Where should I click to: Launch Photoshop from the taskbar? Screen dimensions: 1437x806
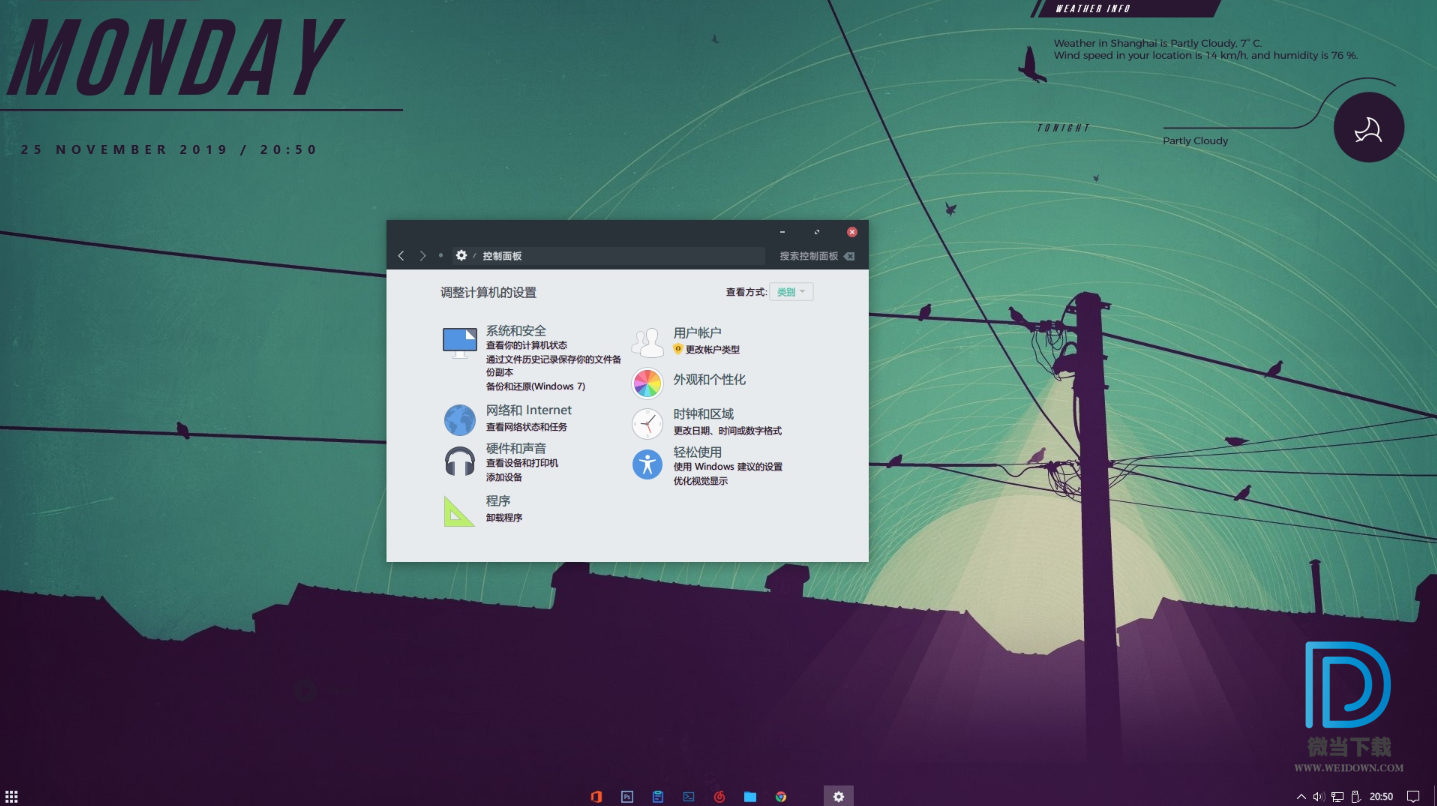[627, 797]
